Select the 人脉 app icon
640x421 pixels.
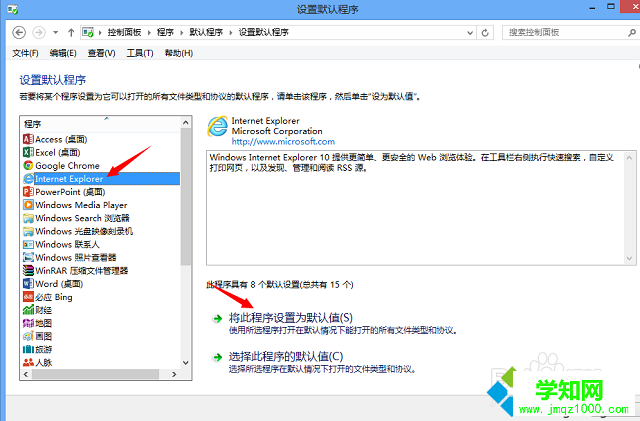coord(28,362)
